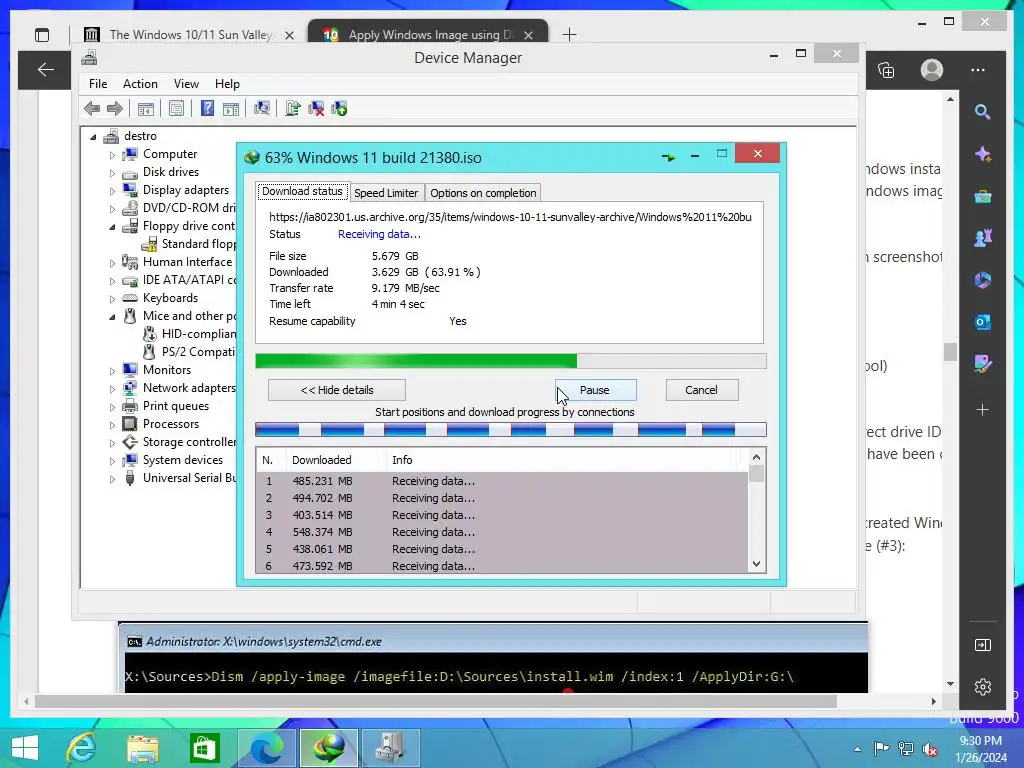Image resolution: width=1024 pixels, height=768 pixels.
Task: Show hidden system tray icons arrow
Action: [x=857, y=749]
